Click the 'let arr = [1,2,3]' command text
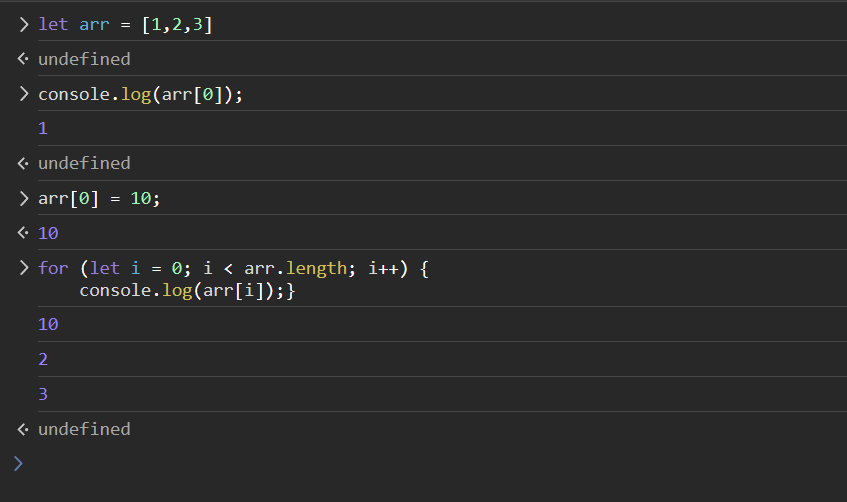The height and width of the screenshot is (502, 847). 125,25
